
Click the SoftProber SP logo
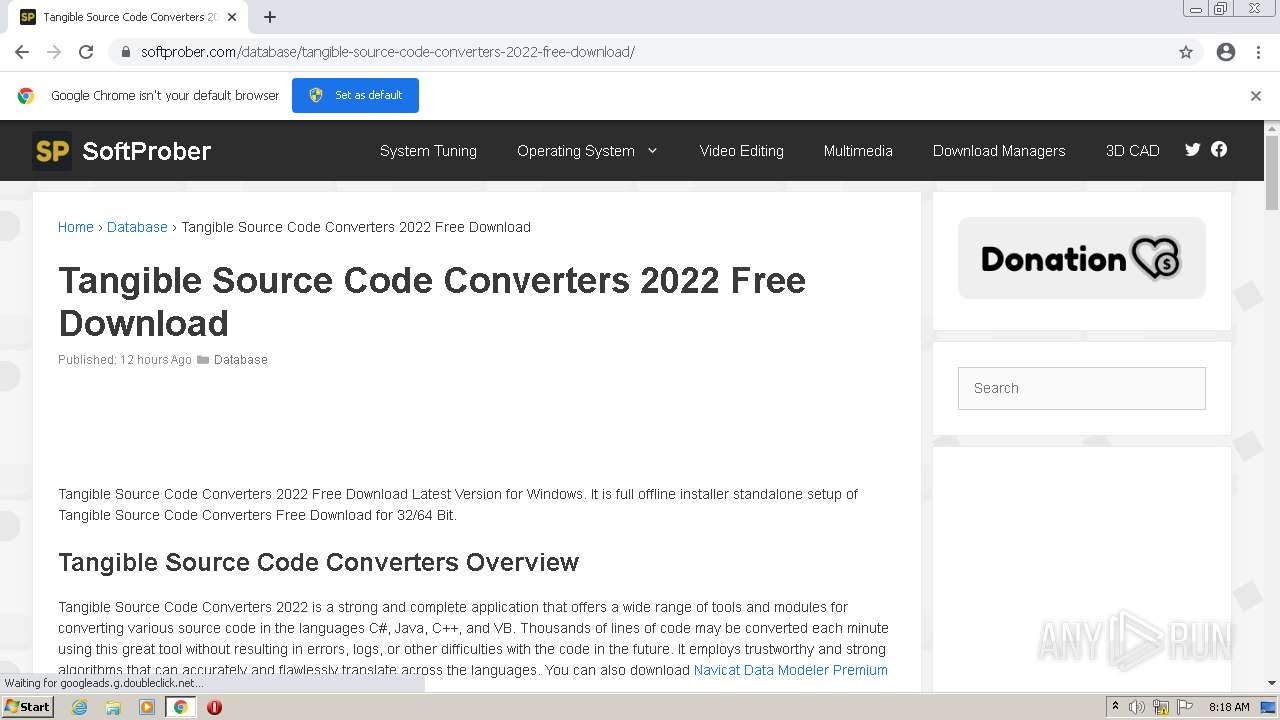click(52, 151)
